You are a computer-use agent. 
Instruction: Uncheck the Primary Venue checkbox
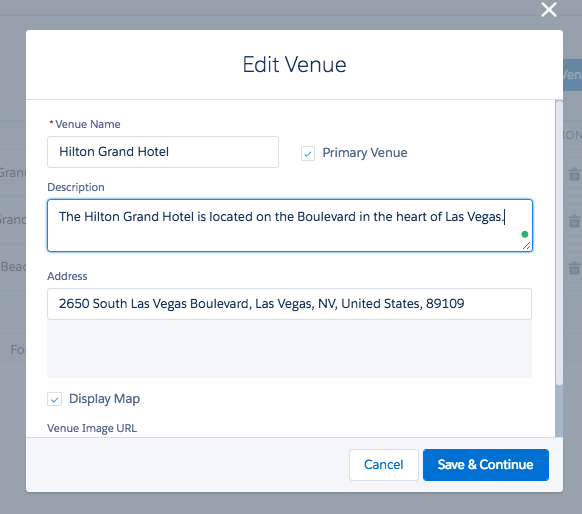point(308,153)
